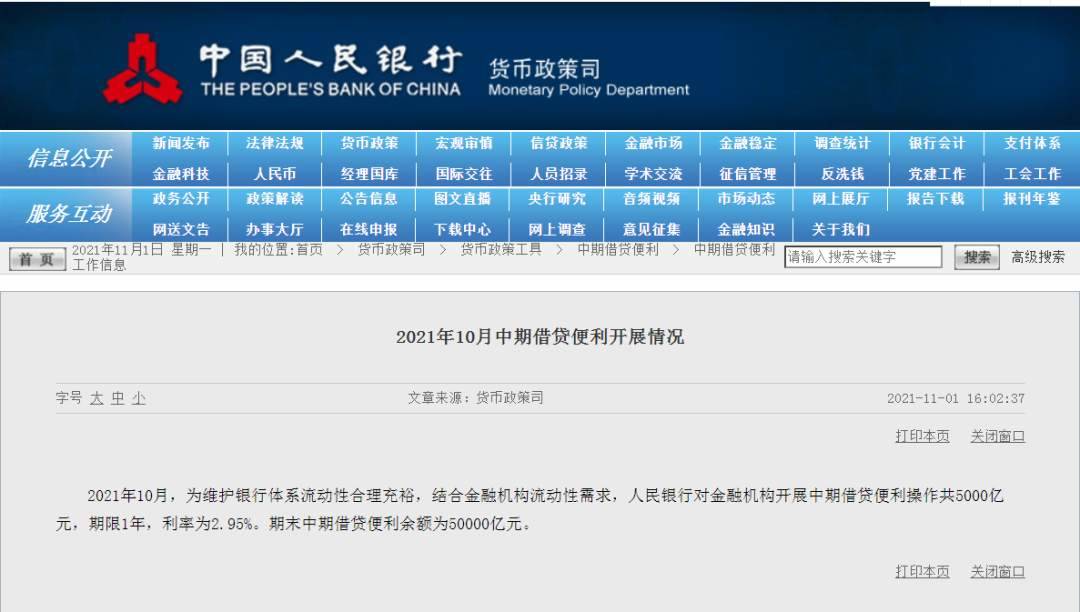
Task: Click the top 打印本页 print link
Action: click(922, 436)
